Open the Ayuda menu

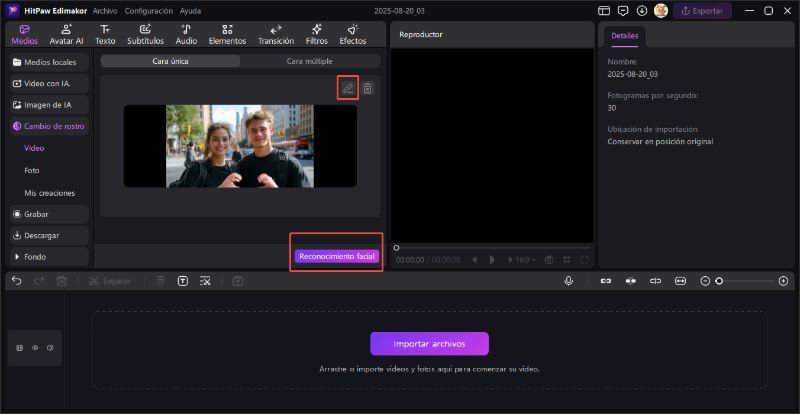click(x=190, y=11)
